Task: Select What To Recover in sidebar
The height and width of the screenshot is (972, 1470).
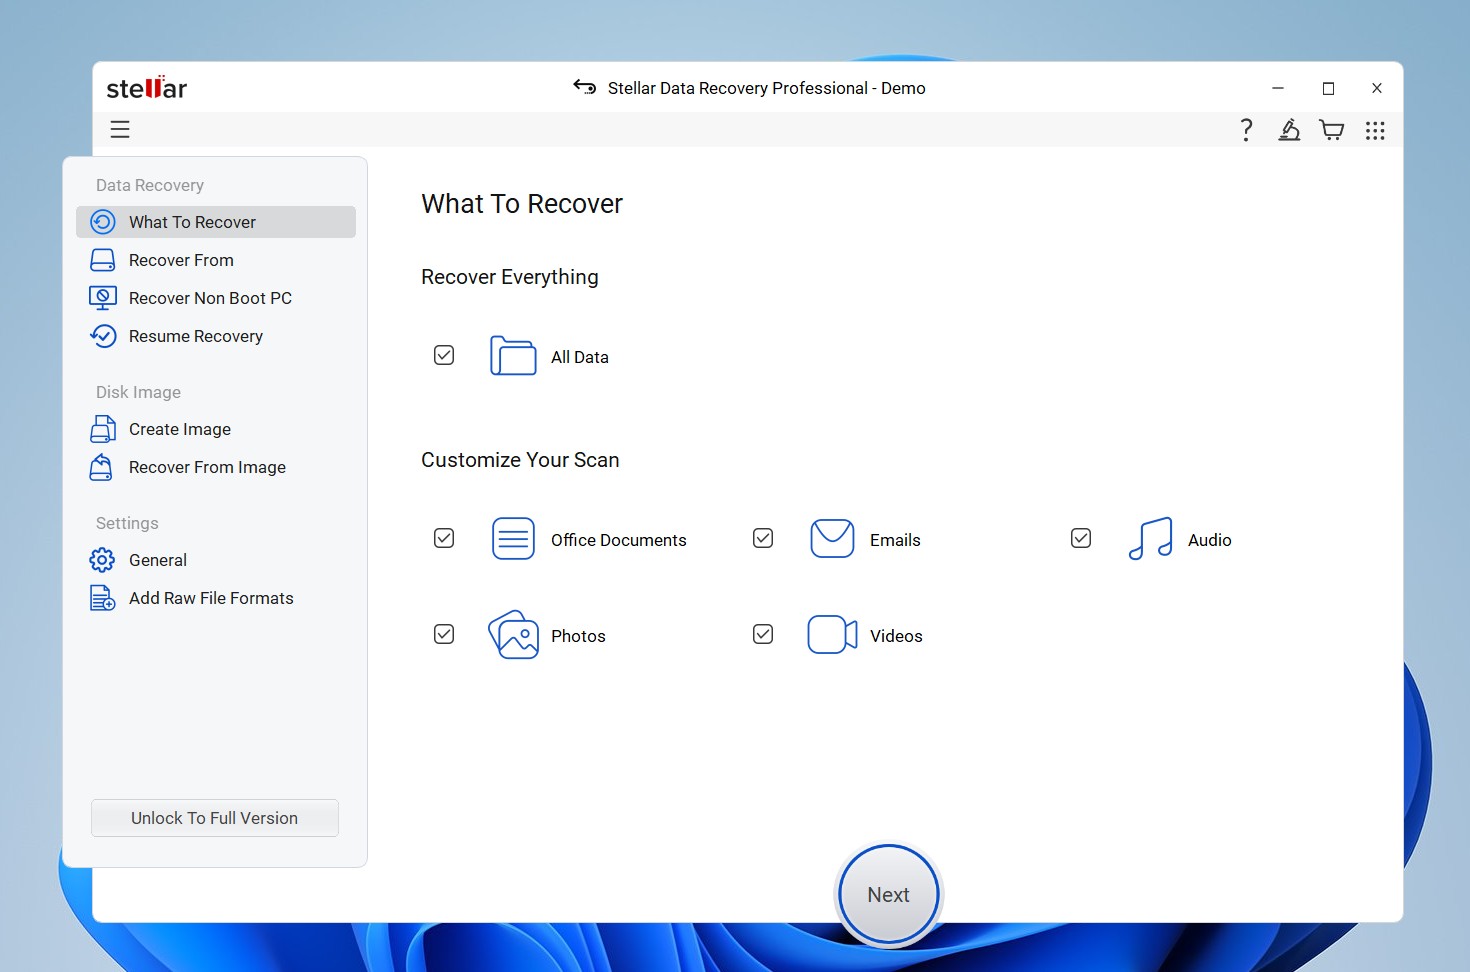Action: point(216,222)
